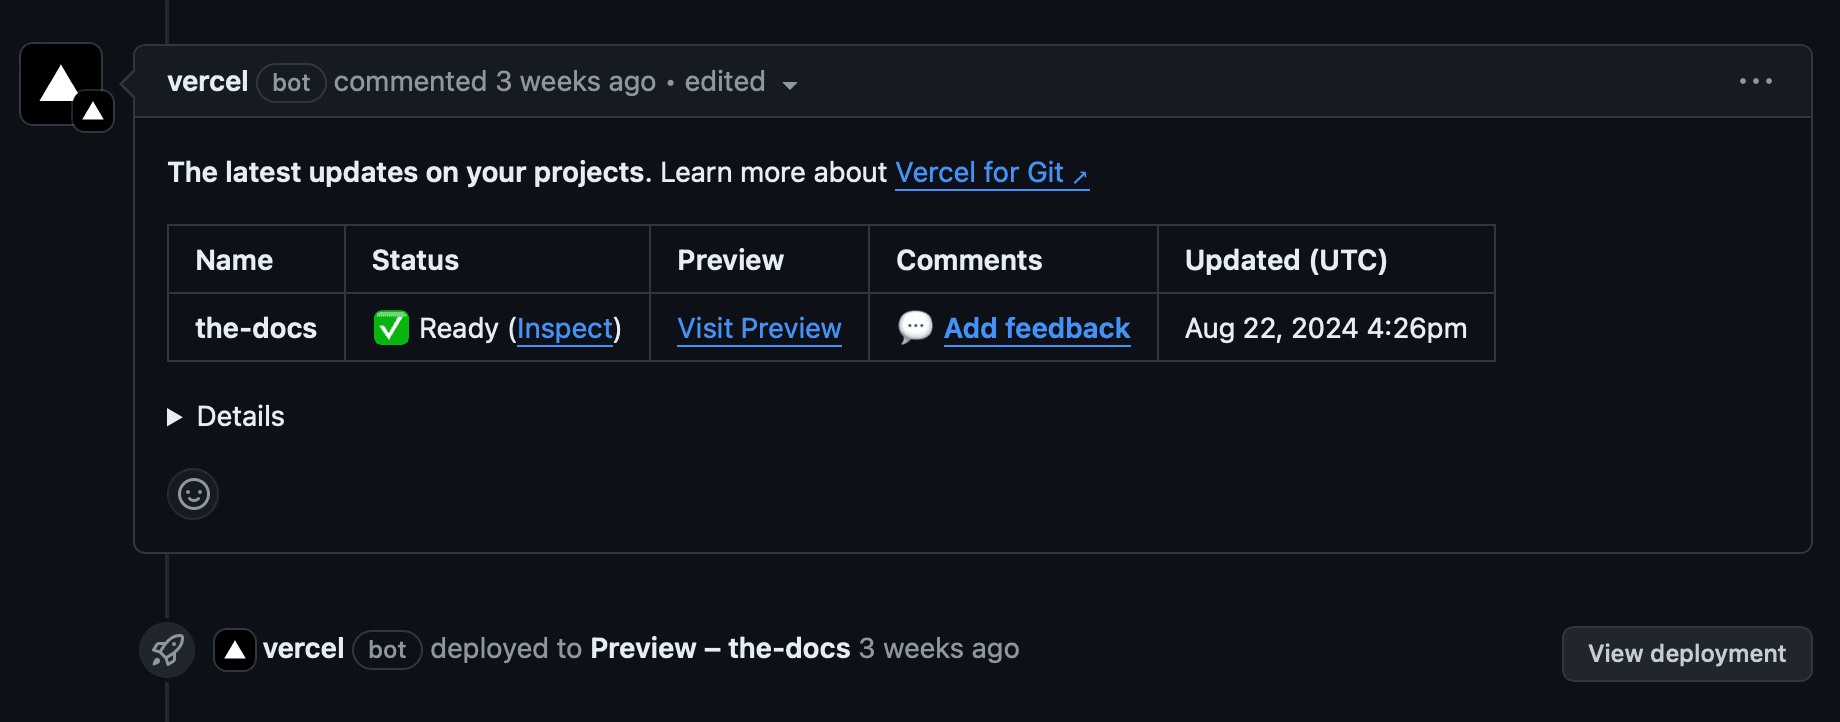Click the rocket deployment icon
This screenshot has height=722, width=1840.
coord(166,650)
